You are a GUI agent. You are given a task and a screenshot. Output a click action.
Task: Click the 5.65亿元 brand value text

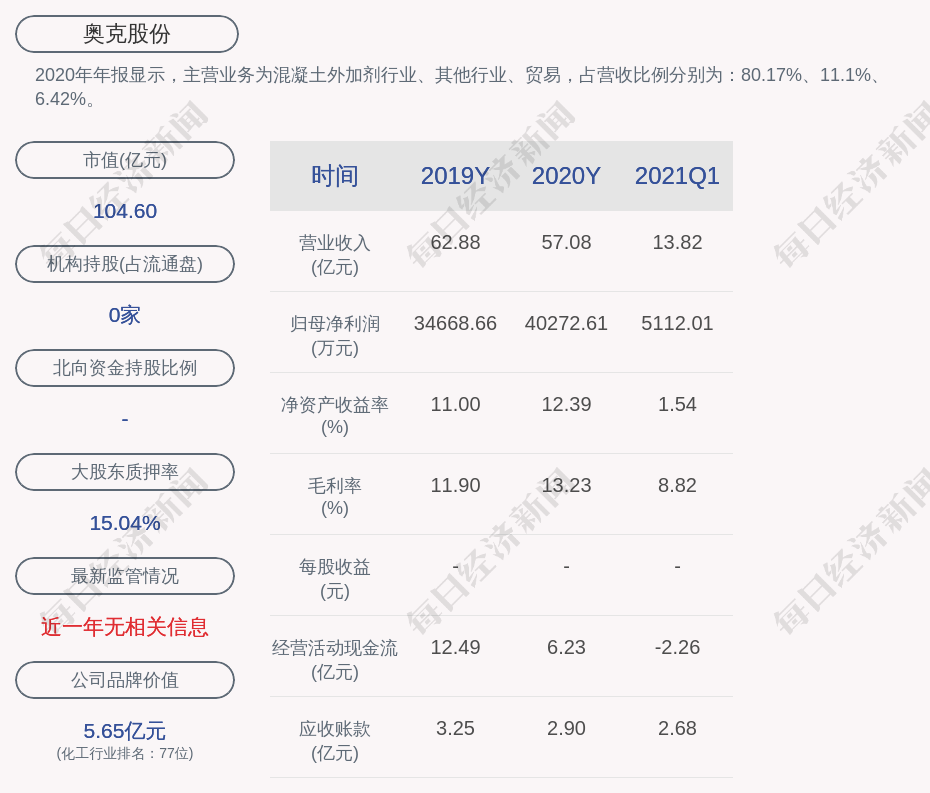(x=125, y=731)
